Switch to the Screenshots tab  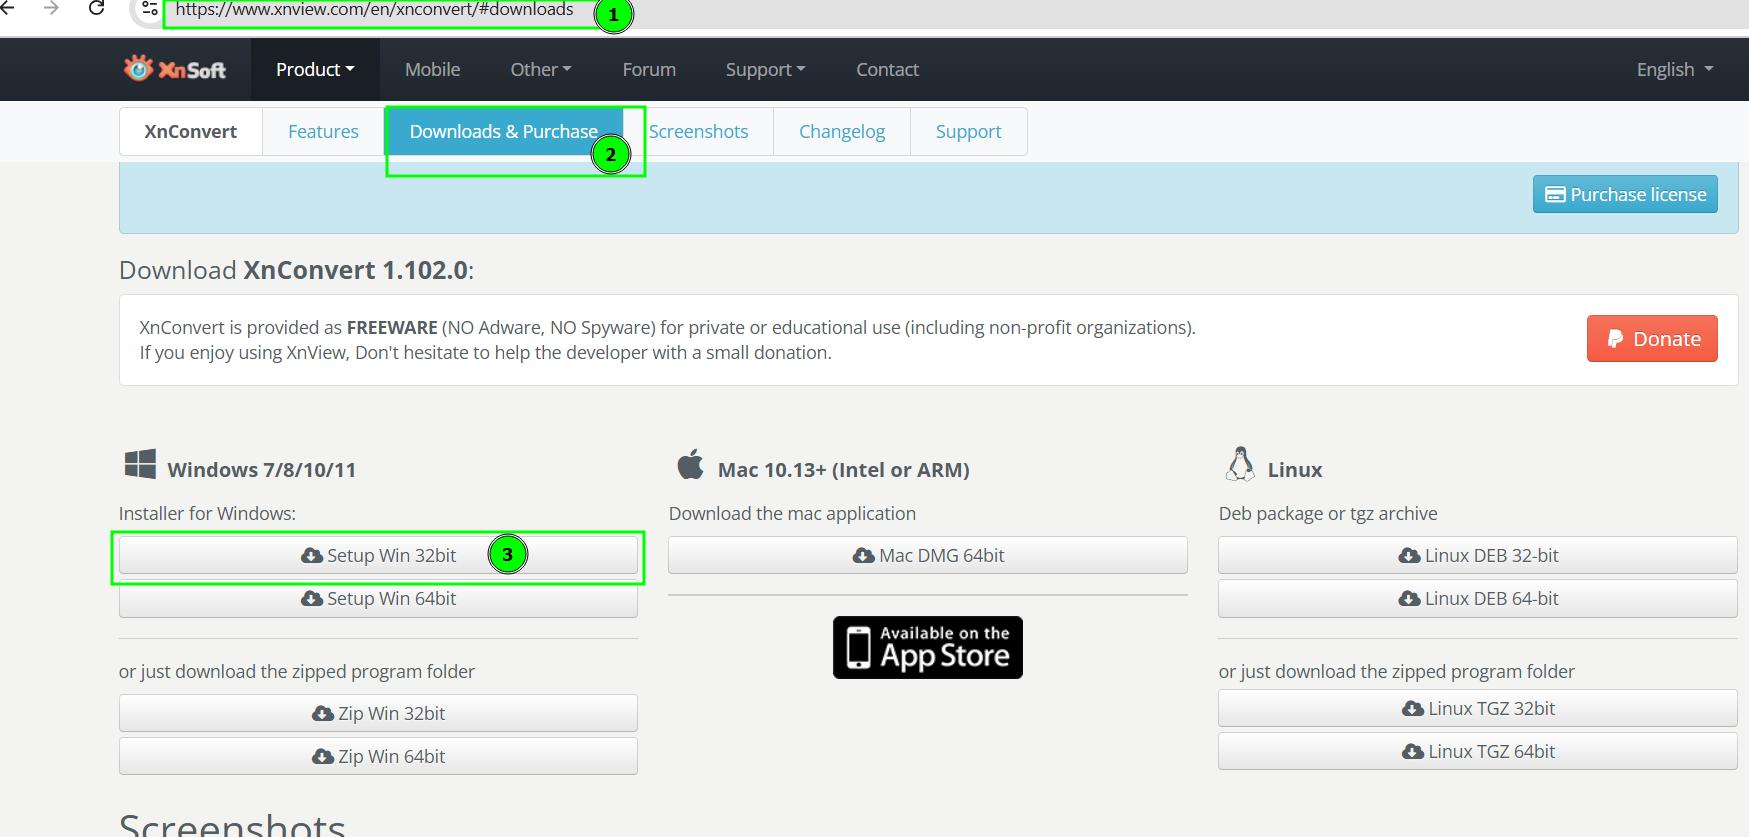point(698,131)
